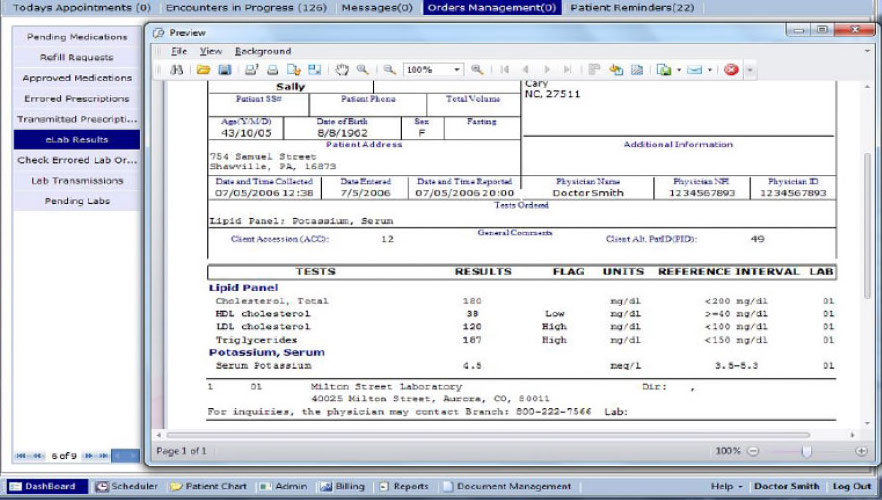Open Approved Medications in sidebar
This screenshot has height=500, width=882.
click(77, 78)
